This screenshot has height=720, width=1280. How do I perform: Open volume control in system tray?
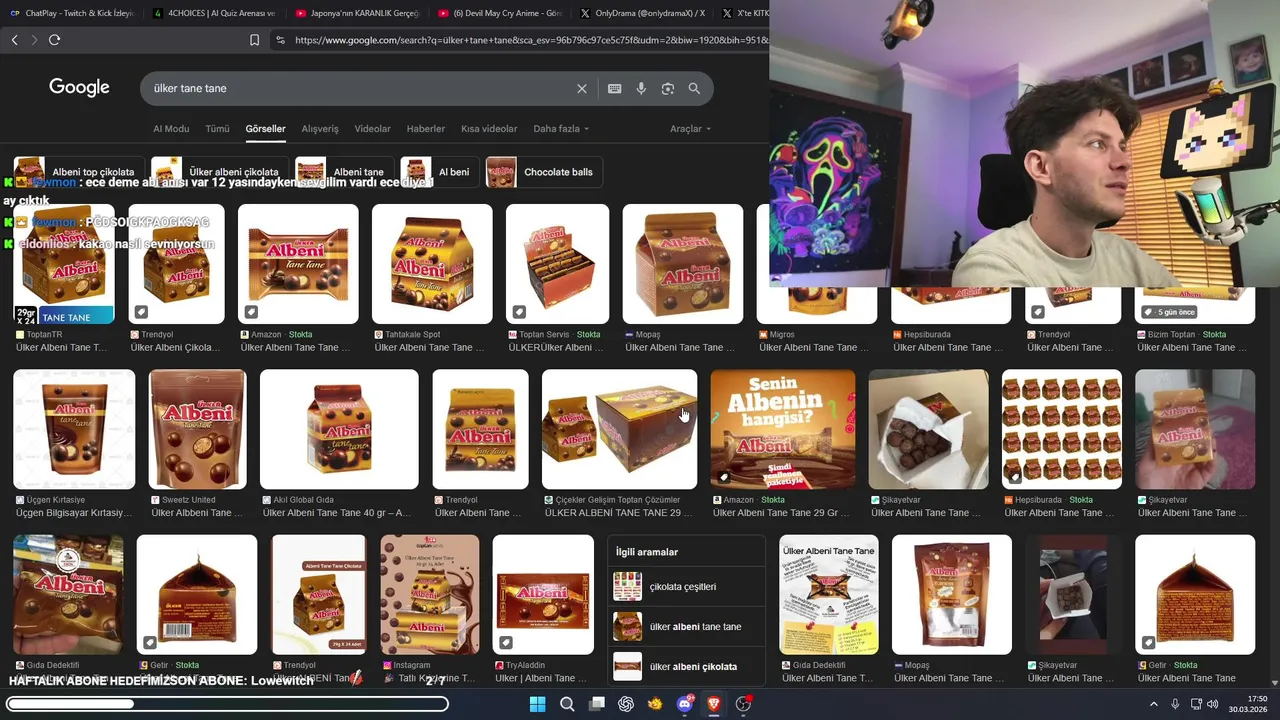(x=1213, y=704)
